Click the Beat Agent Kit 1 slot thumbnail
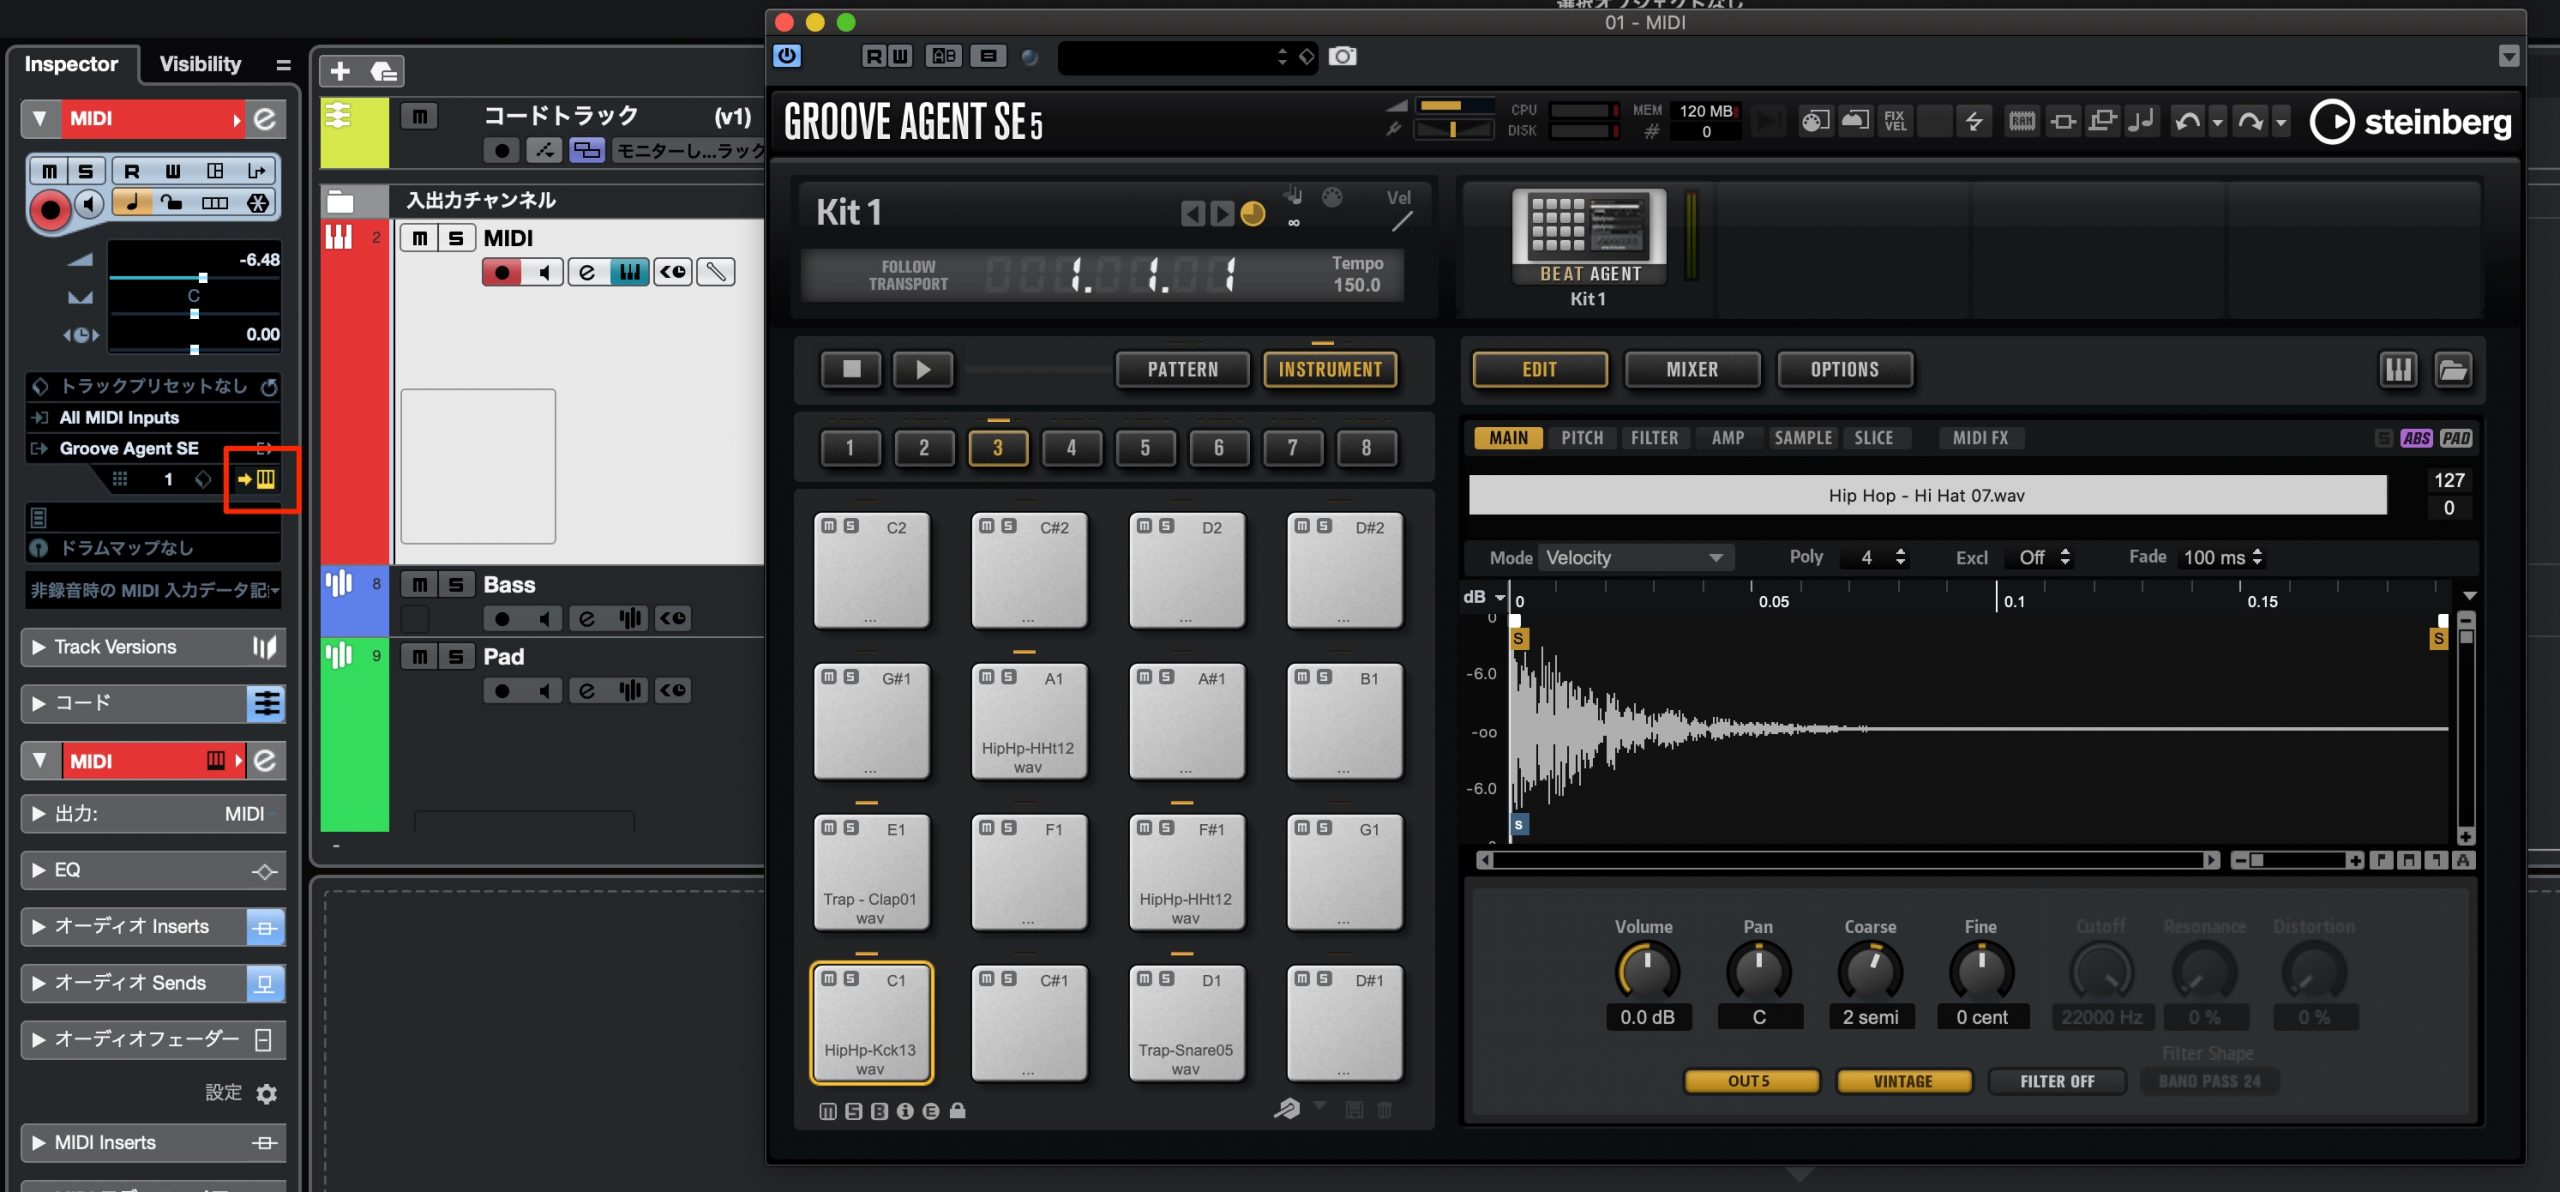 (1588, 238)
